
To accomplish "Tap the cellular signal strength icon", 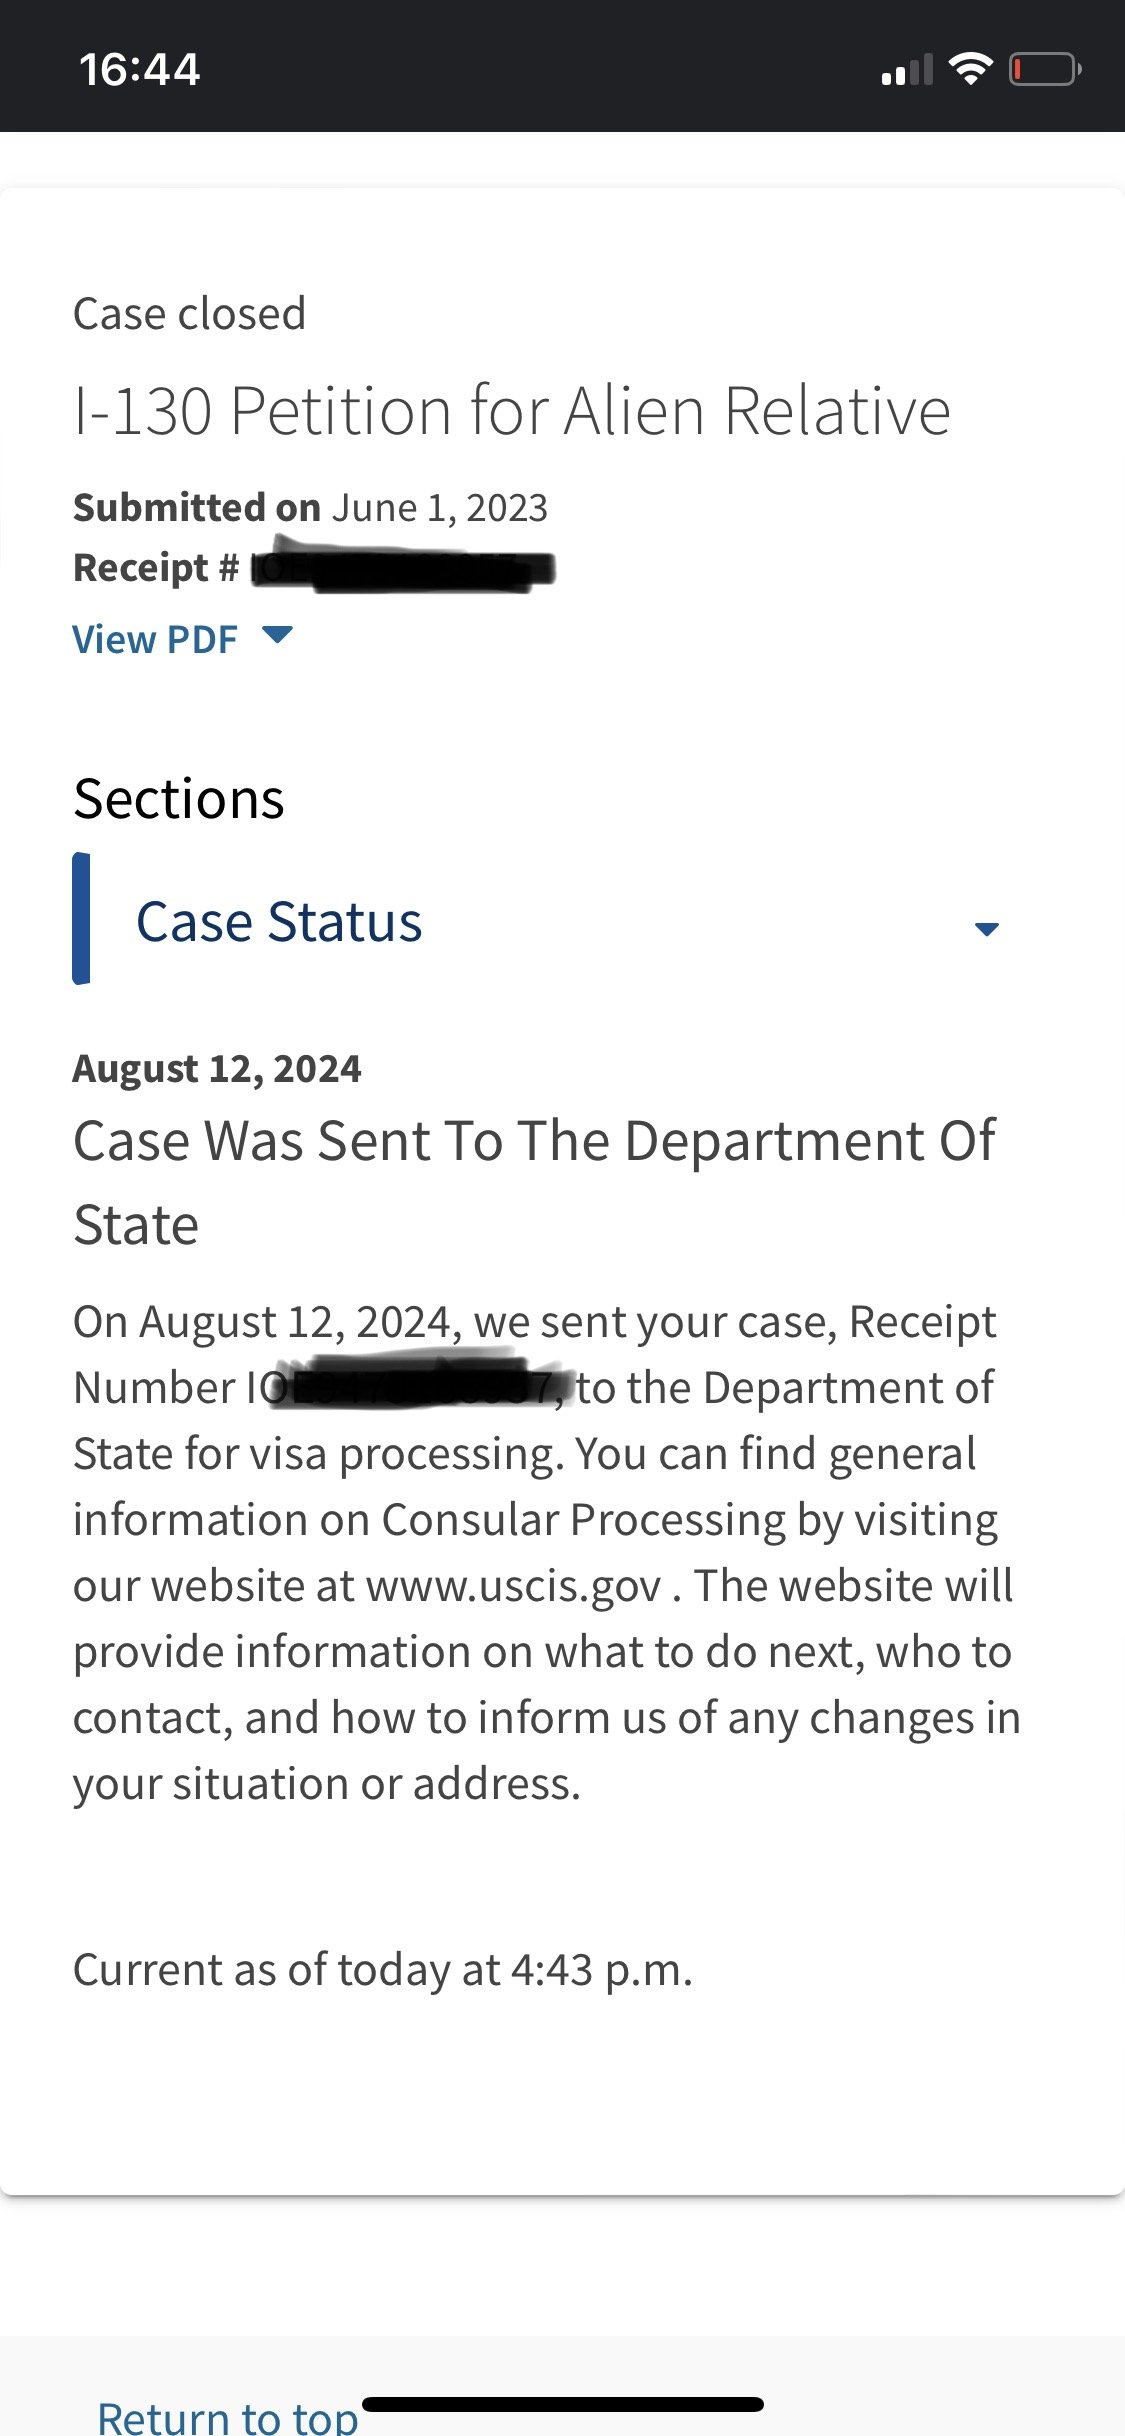I will [x=906, y=70].
